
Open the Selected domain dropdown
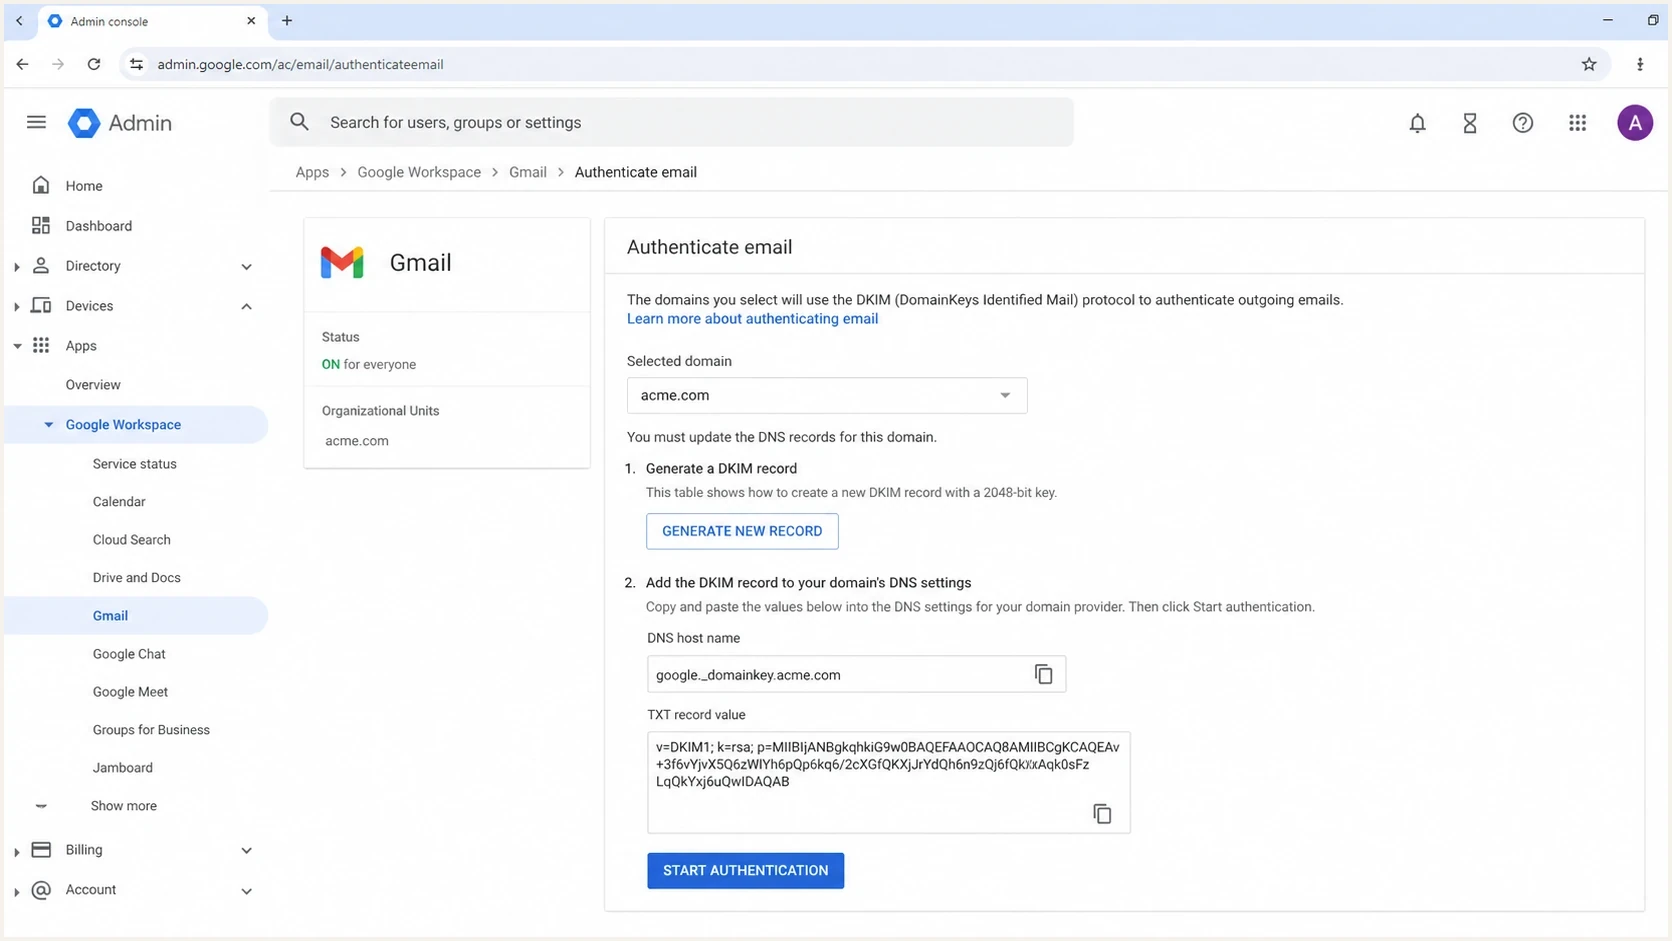(827, 395)
